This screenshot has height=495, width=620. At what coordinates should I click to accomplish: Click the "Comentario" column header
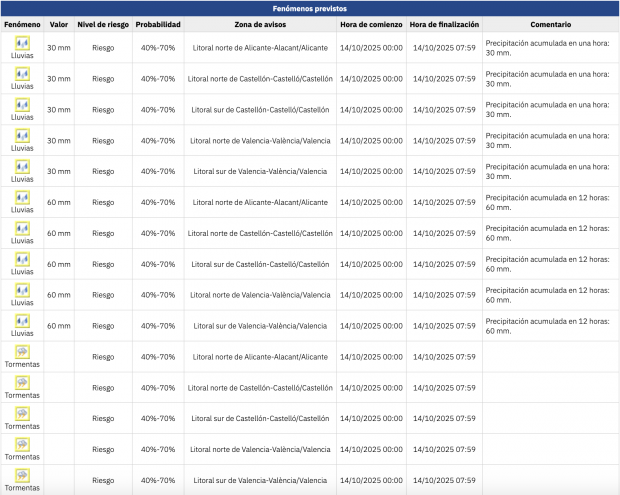coord(551,24)
